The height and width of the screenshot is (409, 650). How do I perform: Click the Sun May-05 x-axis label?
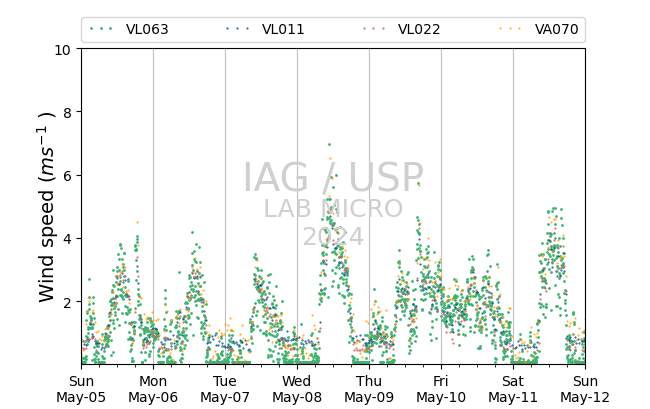coord(81,389)
